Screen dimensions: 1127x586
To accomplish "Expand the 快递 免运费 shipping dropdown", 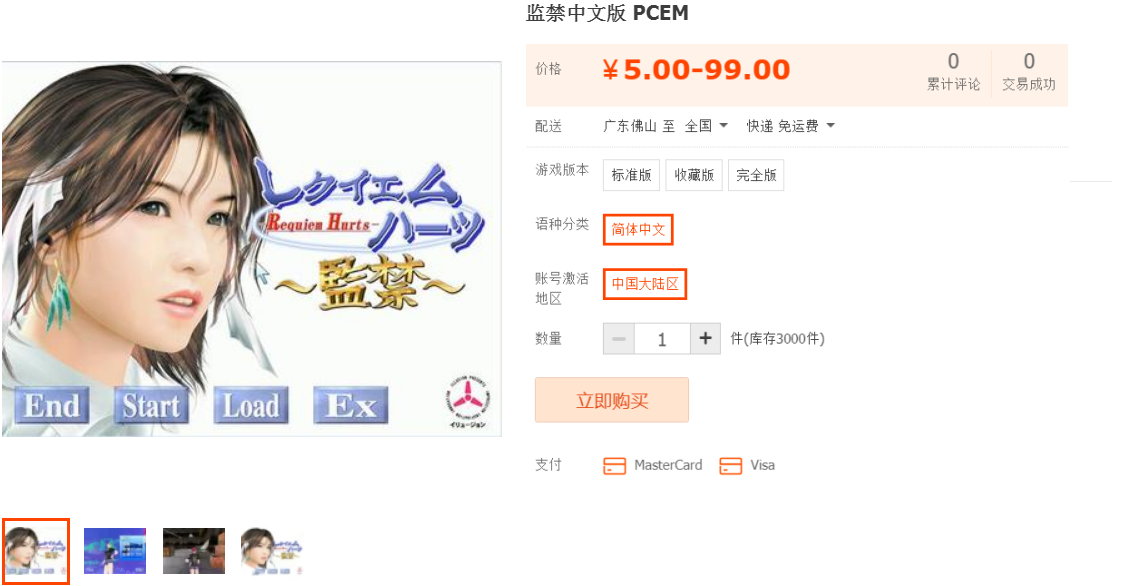I will click(x=791, y=126).
